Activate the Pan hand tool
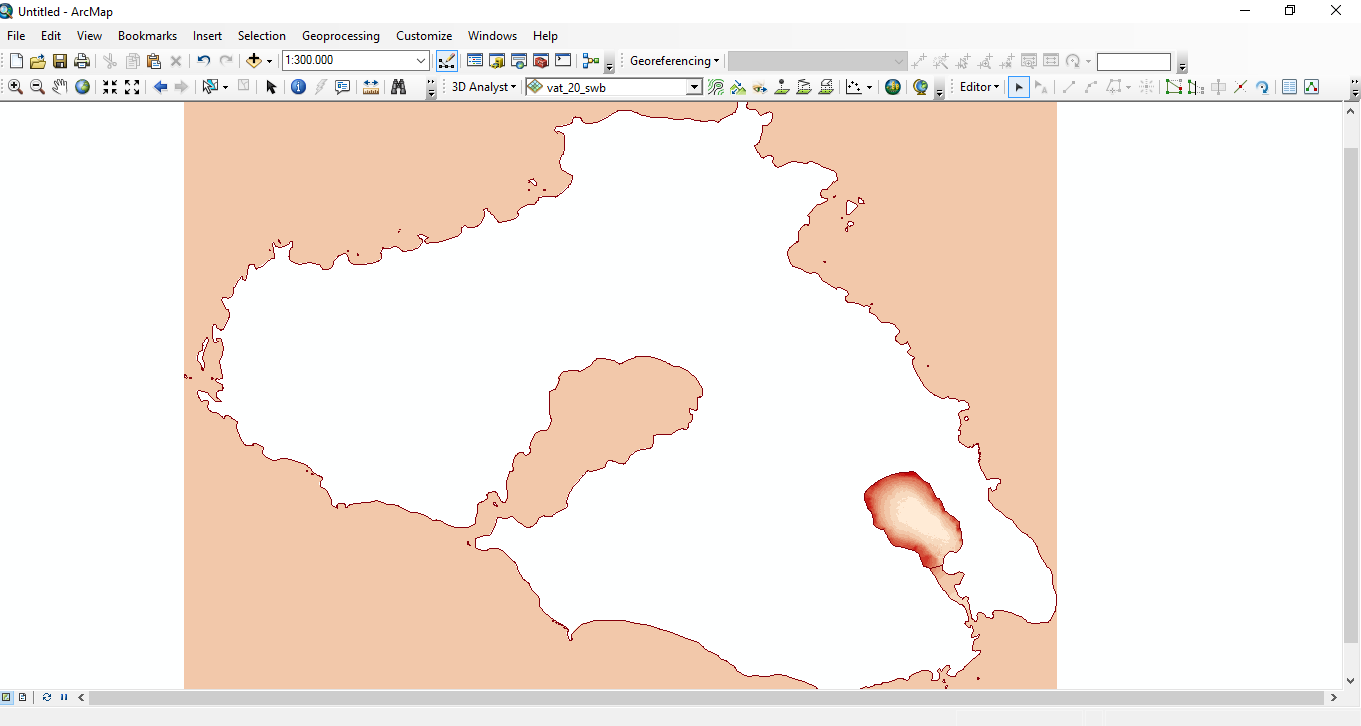Screen dimensions: 1361x726 coord(60,87)
